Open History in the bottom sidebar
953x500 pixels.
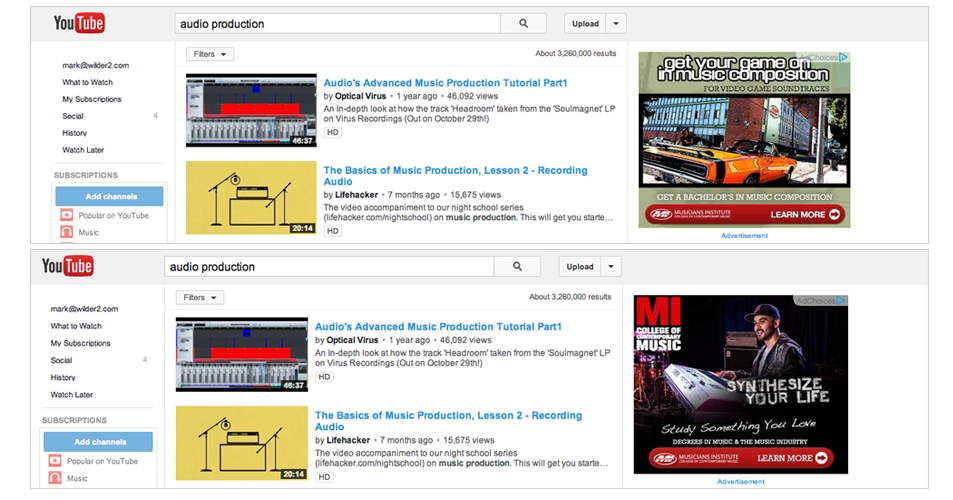[63, 377]
